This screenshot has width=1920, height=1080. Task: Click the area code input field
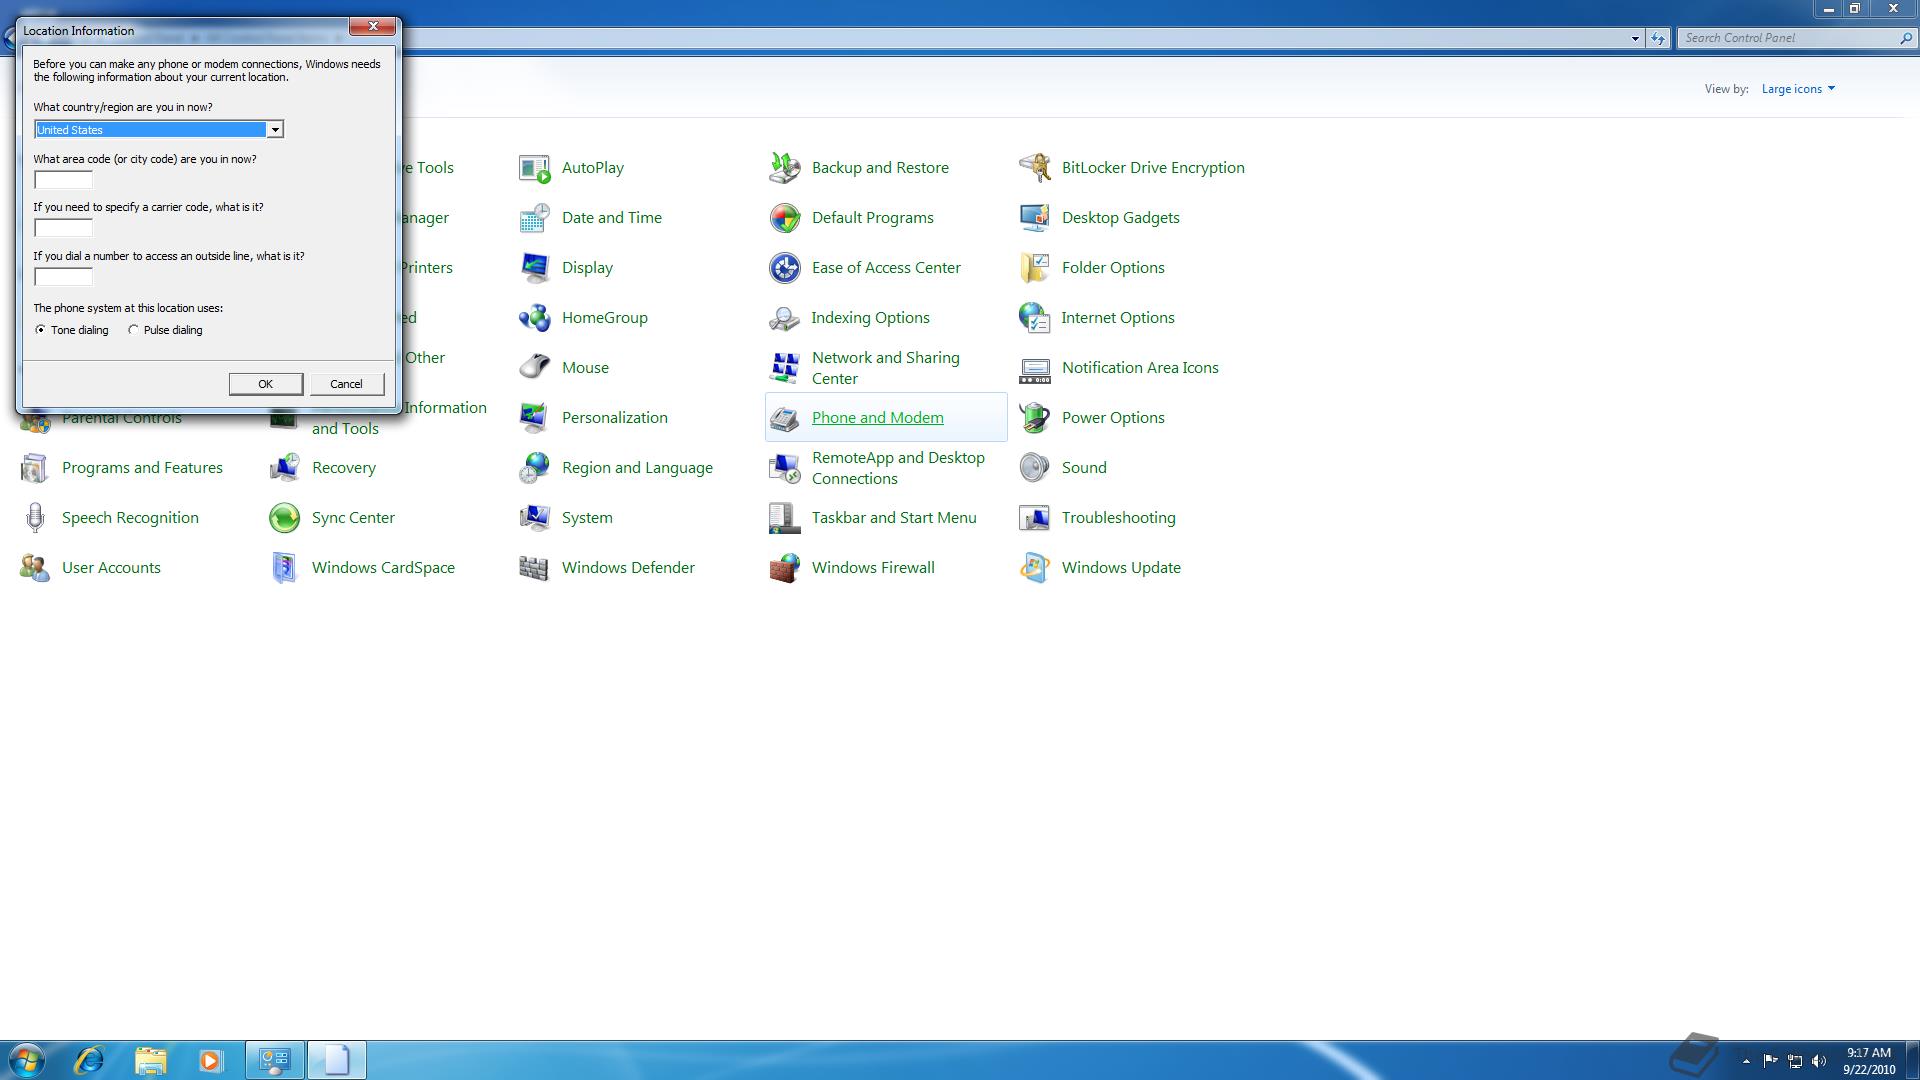(x=63, y=180)
